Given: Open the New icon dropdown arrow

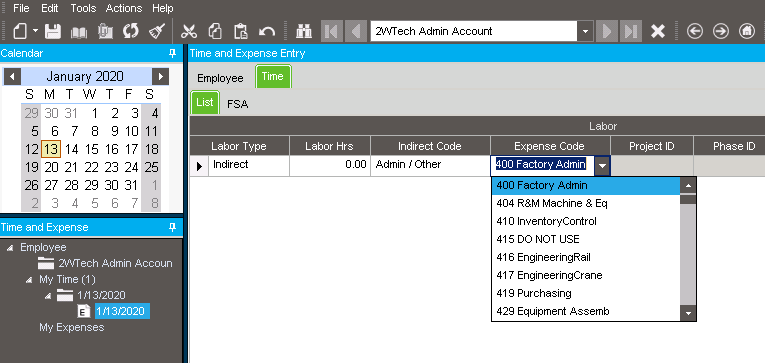Looking at the screenshot, I should (x=35, y=32).
